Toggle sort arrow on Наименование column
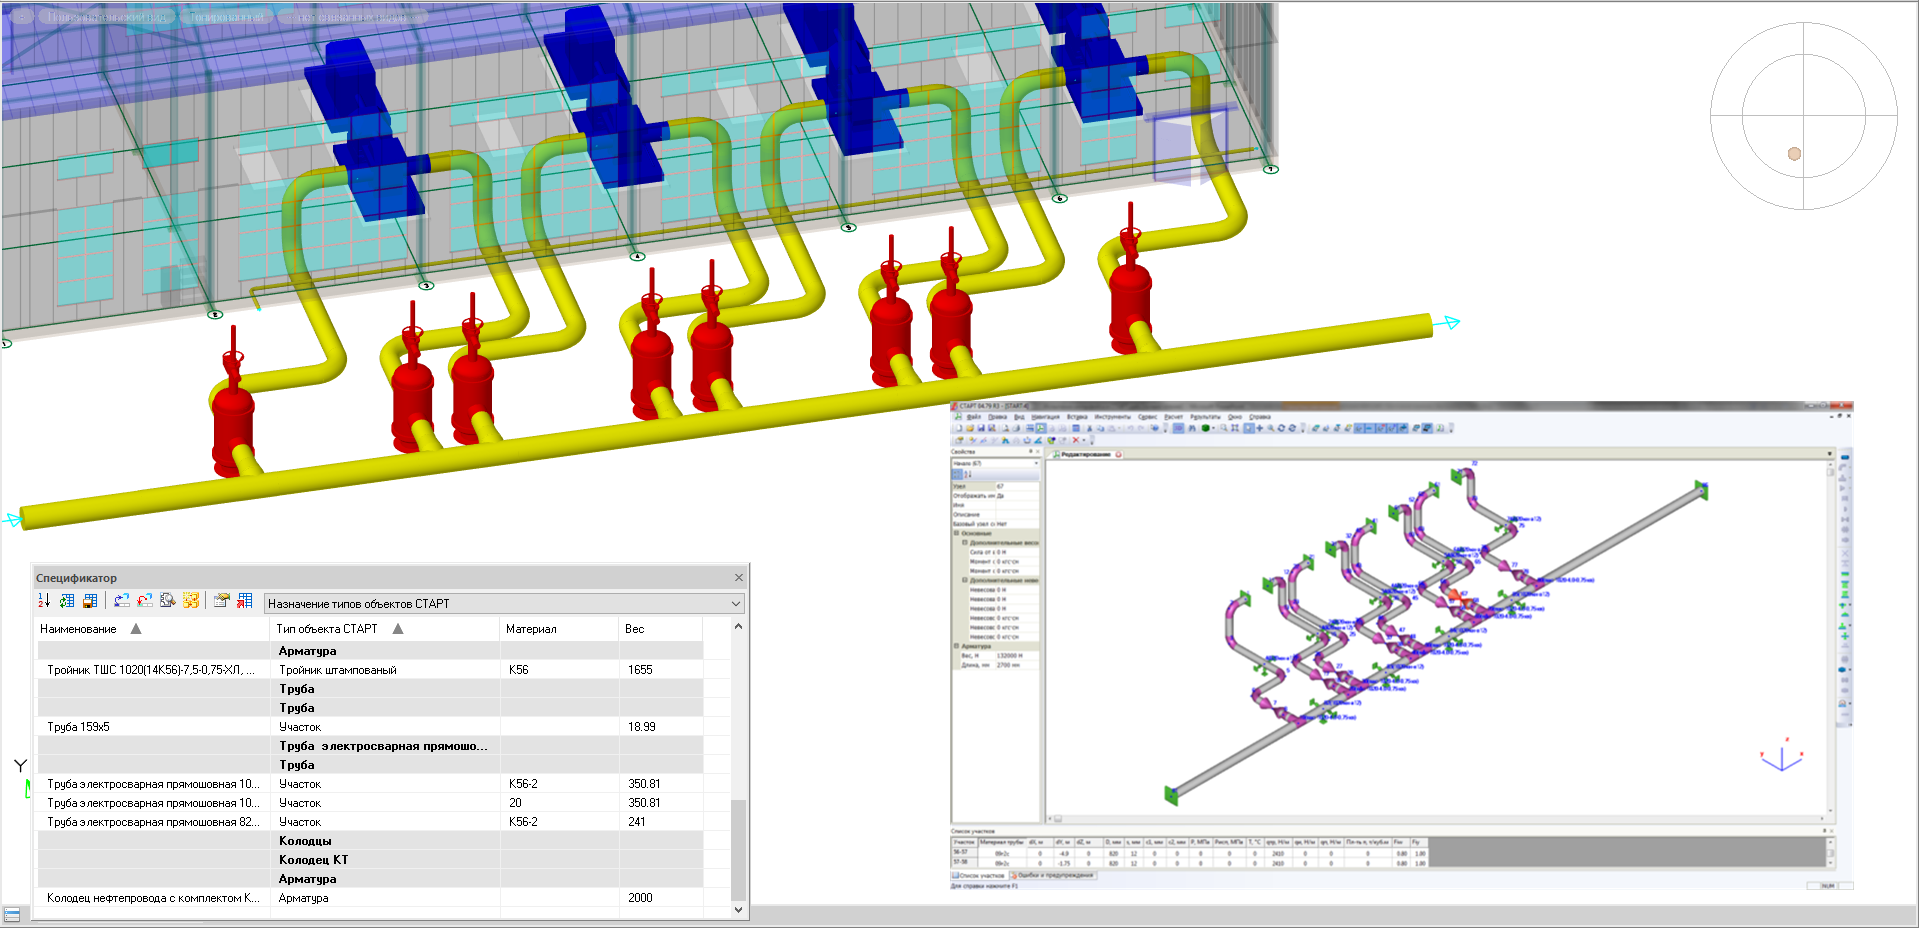Viewport: 1919px width, 928px height. (136, 629)
